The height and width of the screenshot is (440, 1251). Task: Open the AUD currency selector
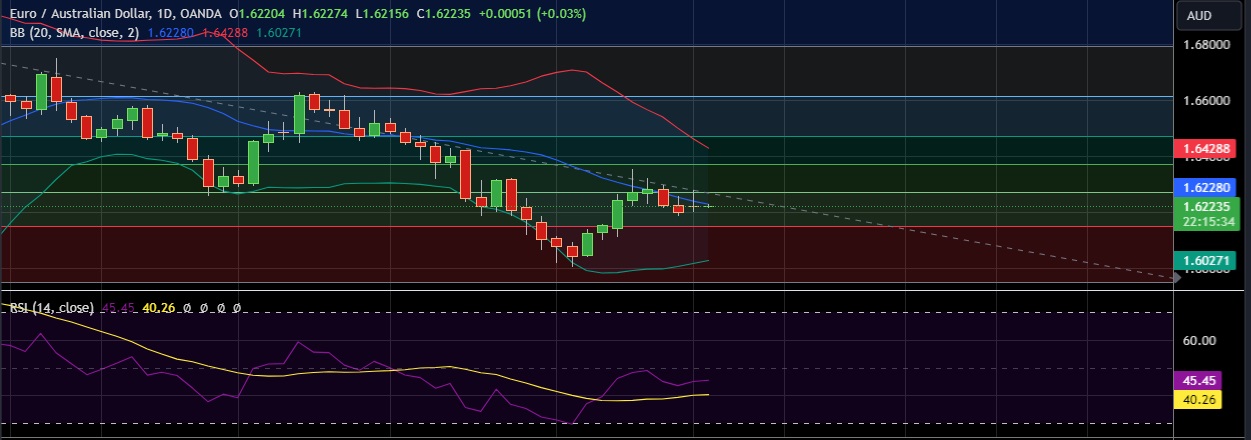[x=1206, y=16]
